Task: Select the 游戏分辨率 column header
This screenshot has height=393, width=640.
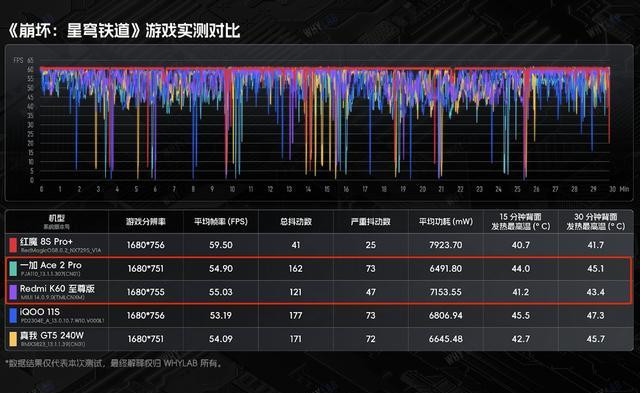Action: pyautogui.click(x=146, y=222)
